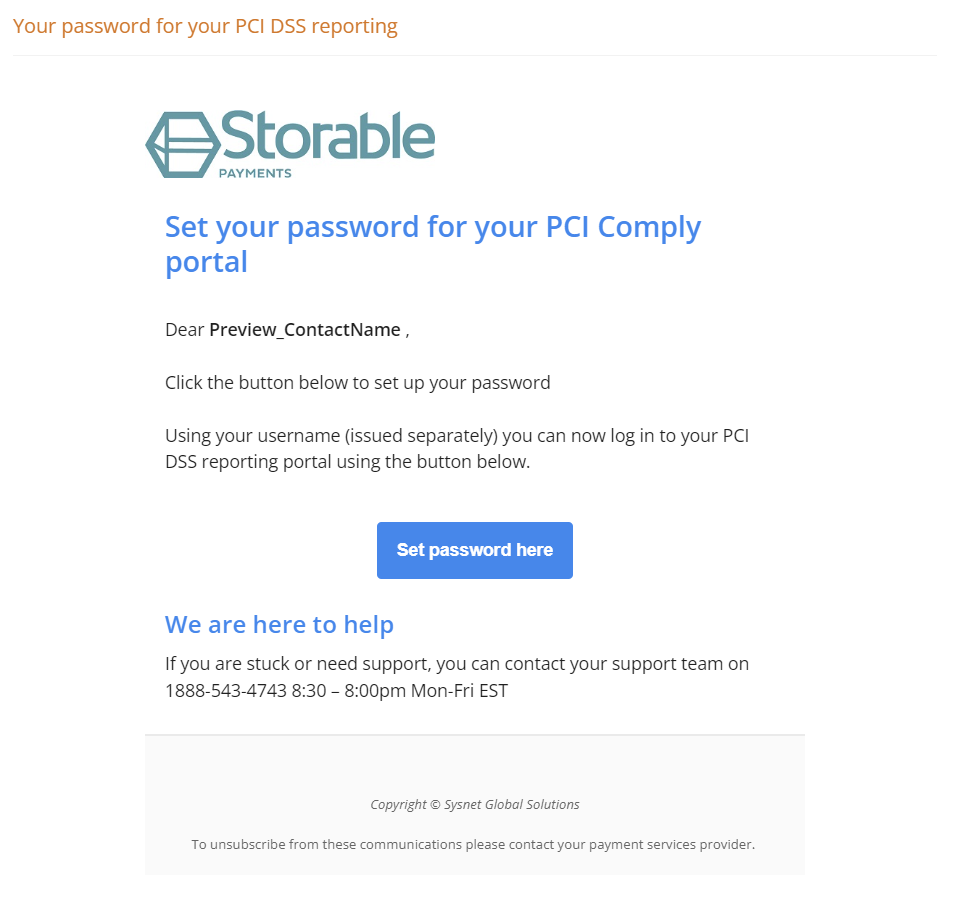The height and width of the screenshot is (909, 960).
Task: Click the username issued separately paragraph
Action: point(457,448)
